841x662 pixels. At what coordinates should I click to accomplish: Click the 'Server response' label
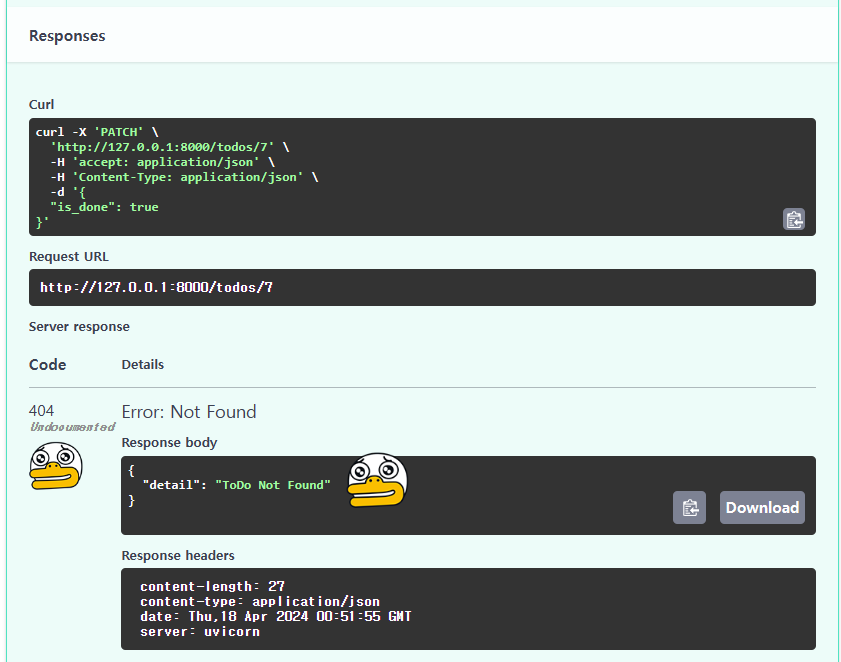pyautogui.click(x=79, y=327)
